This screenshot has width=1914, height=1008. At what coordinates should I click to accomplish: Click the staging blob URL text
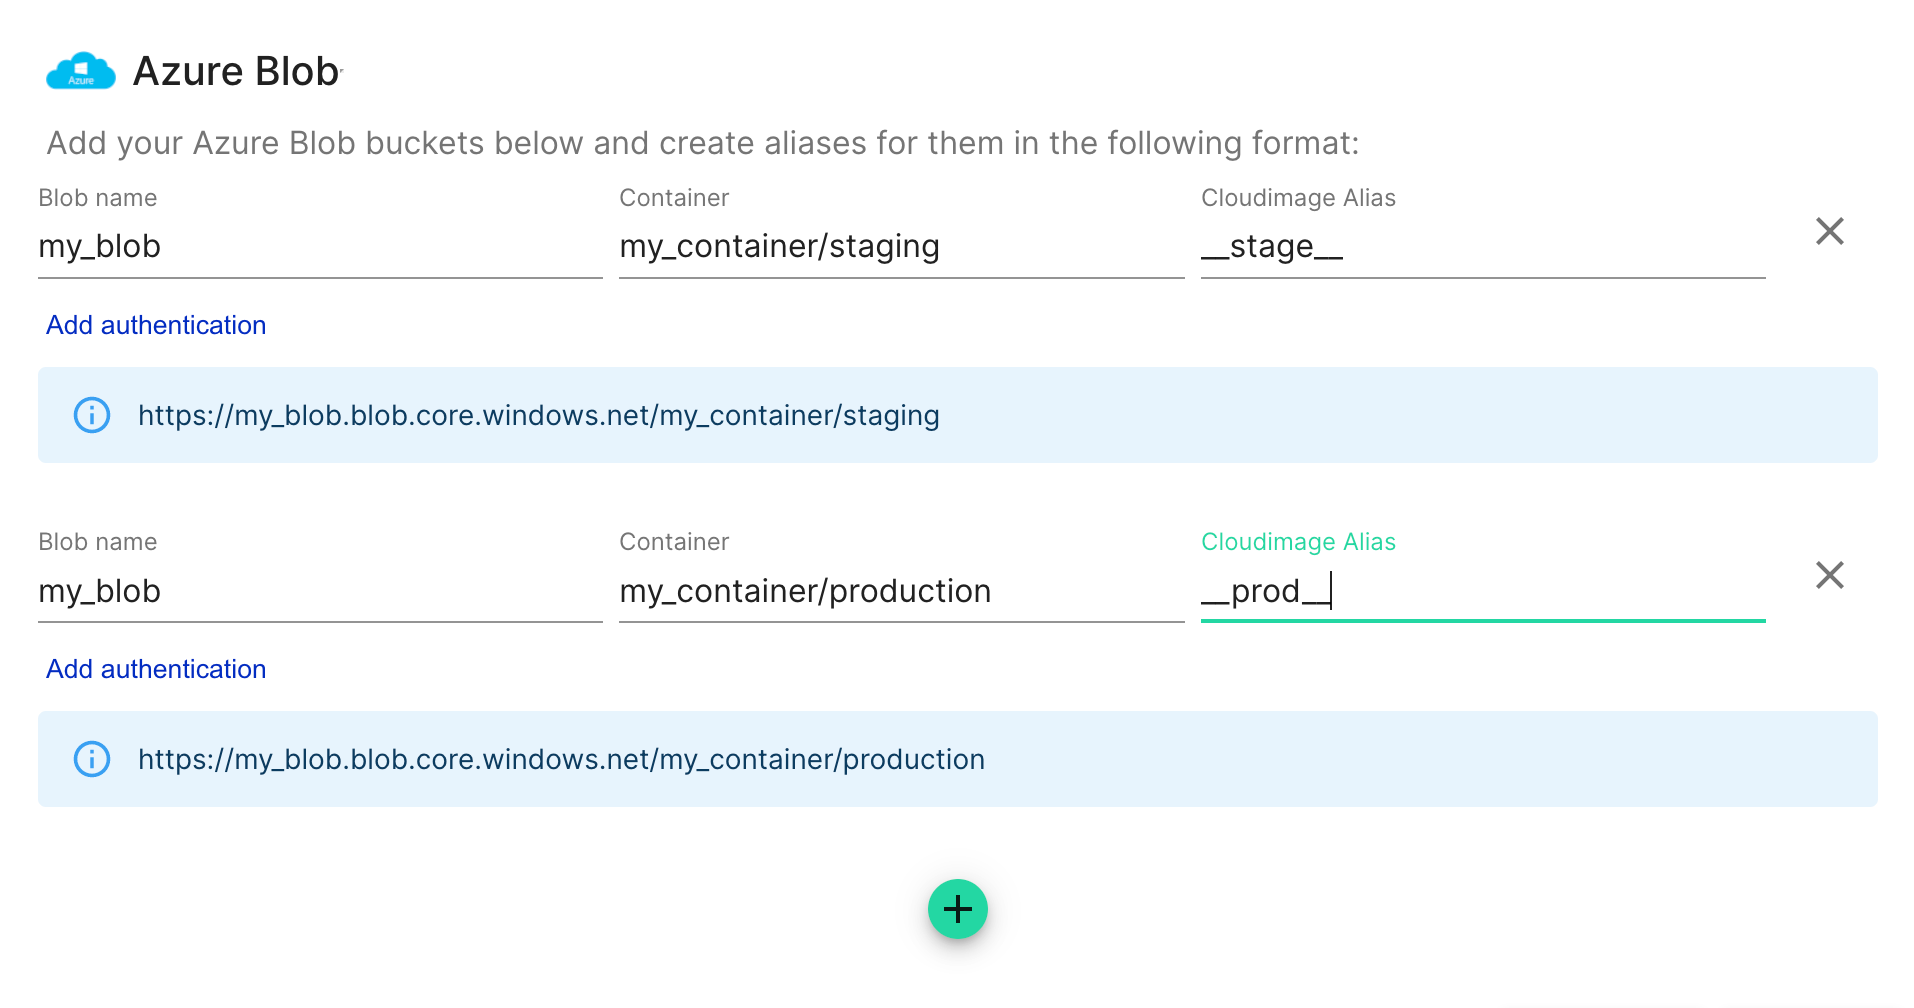(538, 415)
